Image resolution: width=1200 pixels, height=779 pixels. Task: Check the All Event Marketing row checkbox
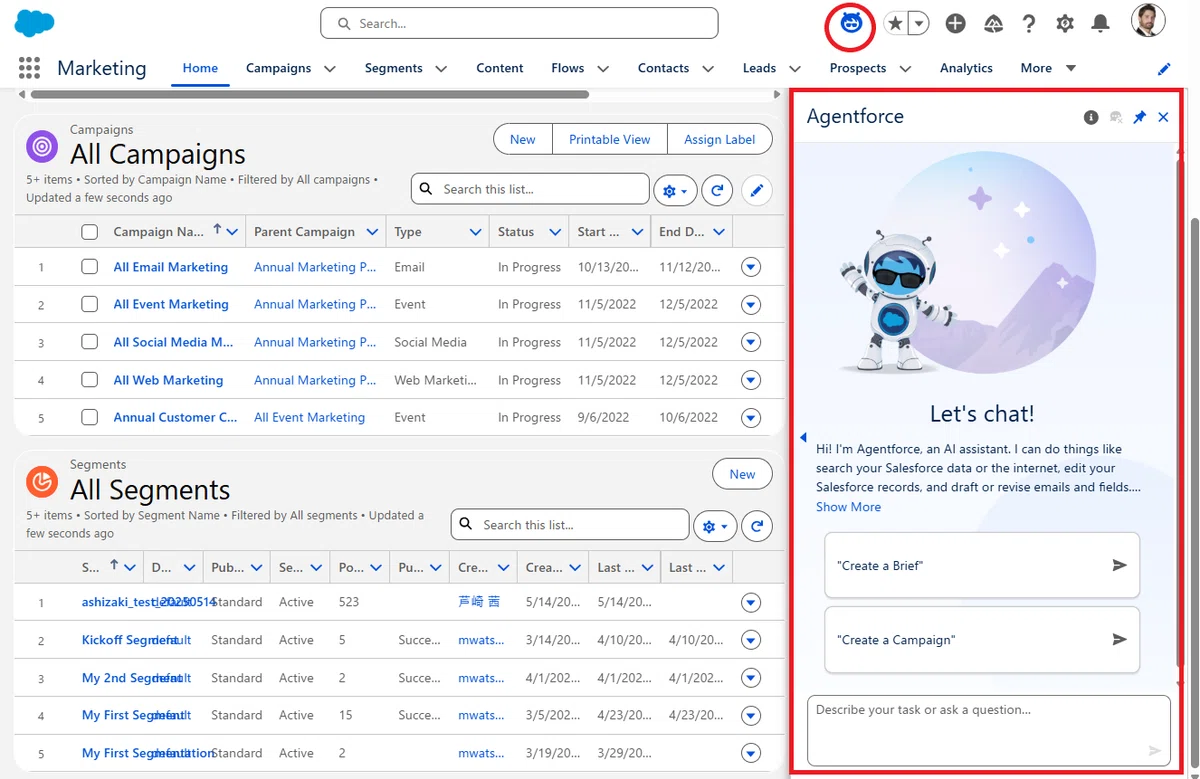click(x=90, y=304)
